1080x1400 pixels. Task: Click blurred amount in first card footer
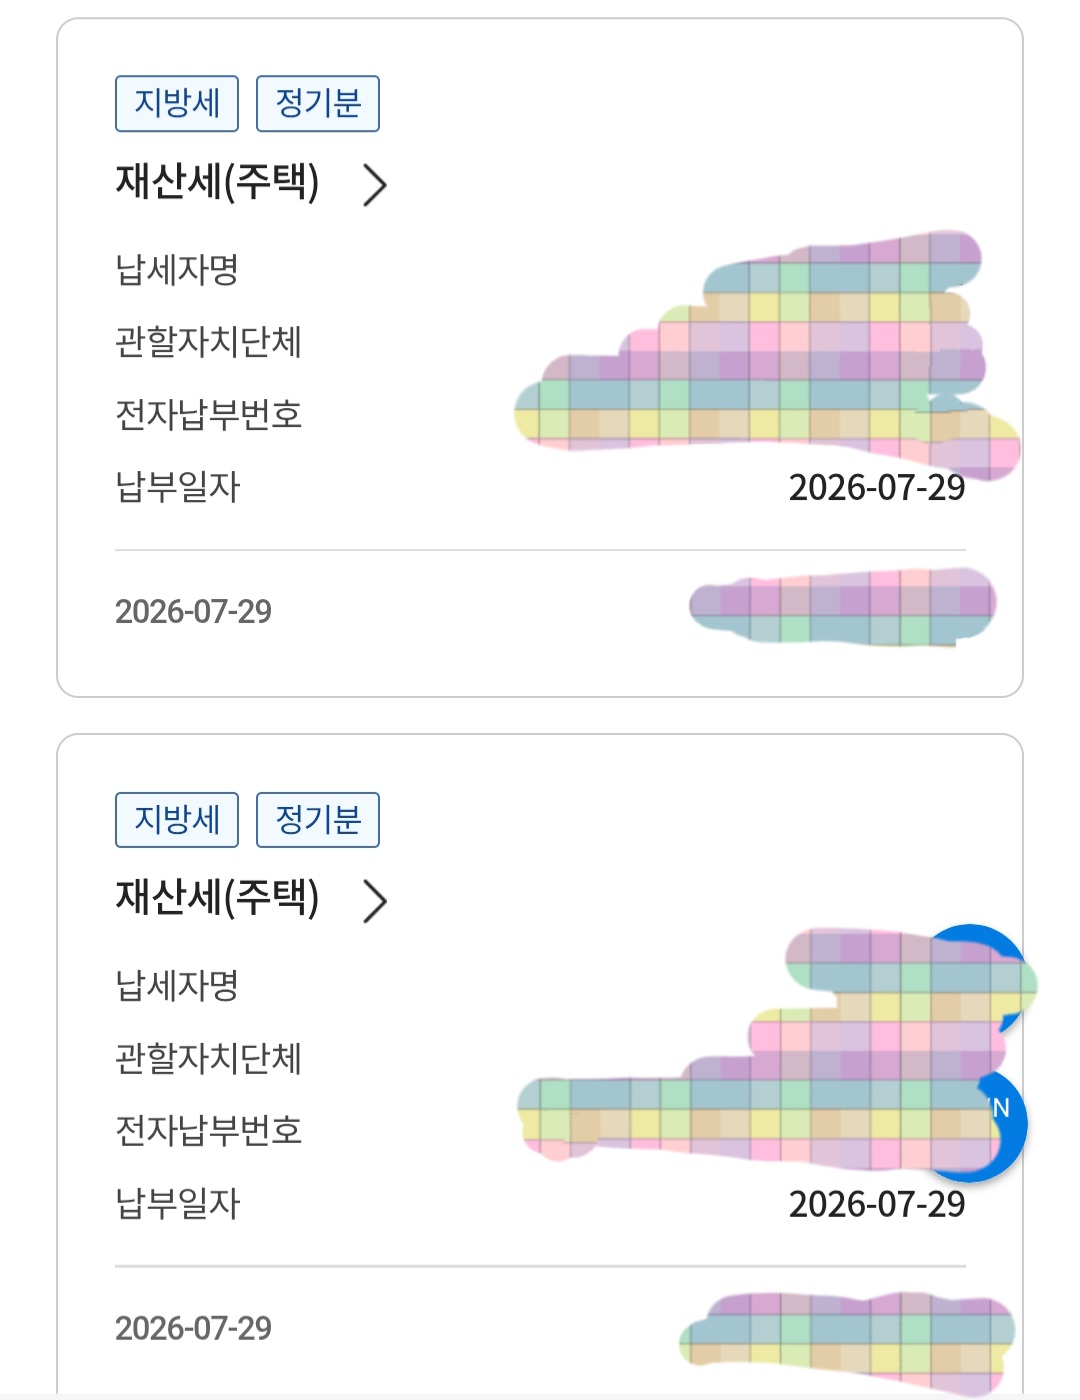(843, 607)
